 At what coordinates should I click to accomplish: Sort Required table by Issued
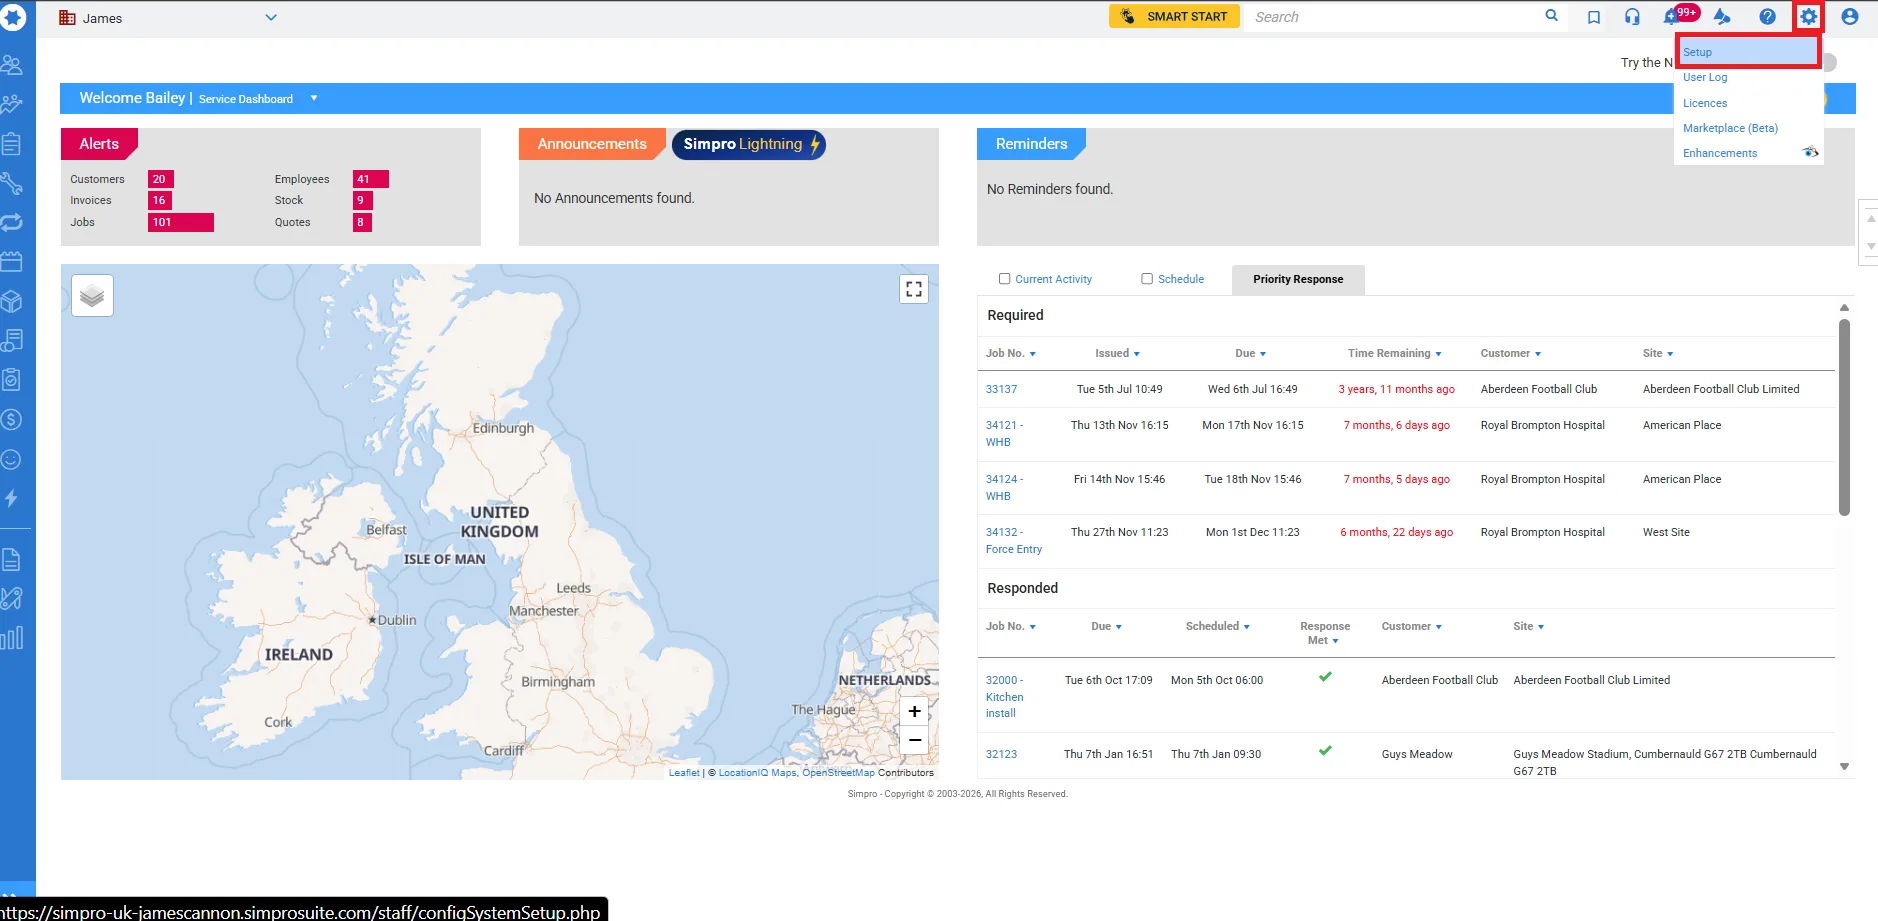pos(1117,353)
